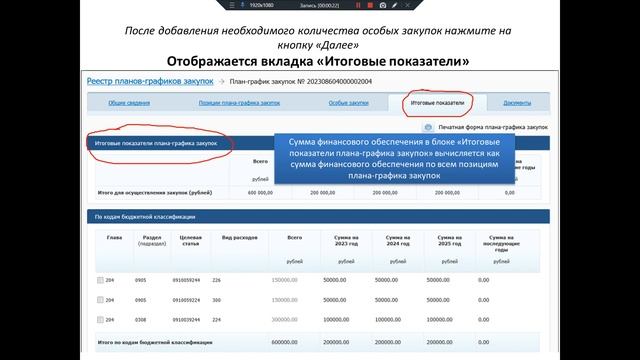Click 'Сумма на 2023 год' header in budget table

click(x=346, y=240)
